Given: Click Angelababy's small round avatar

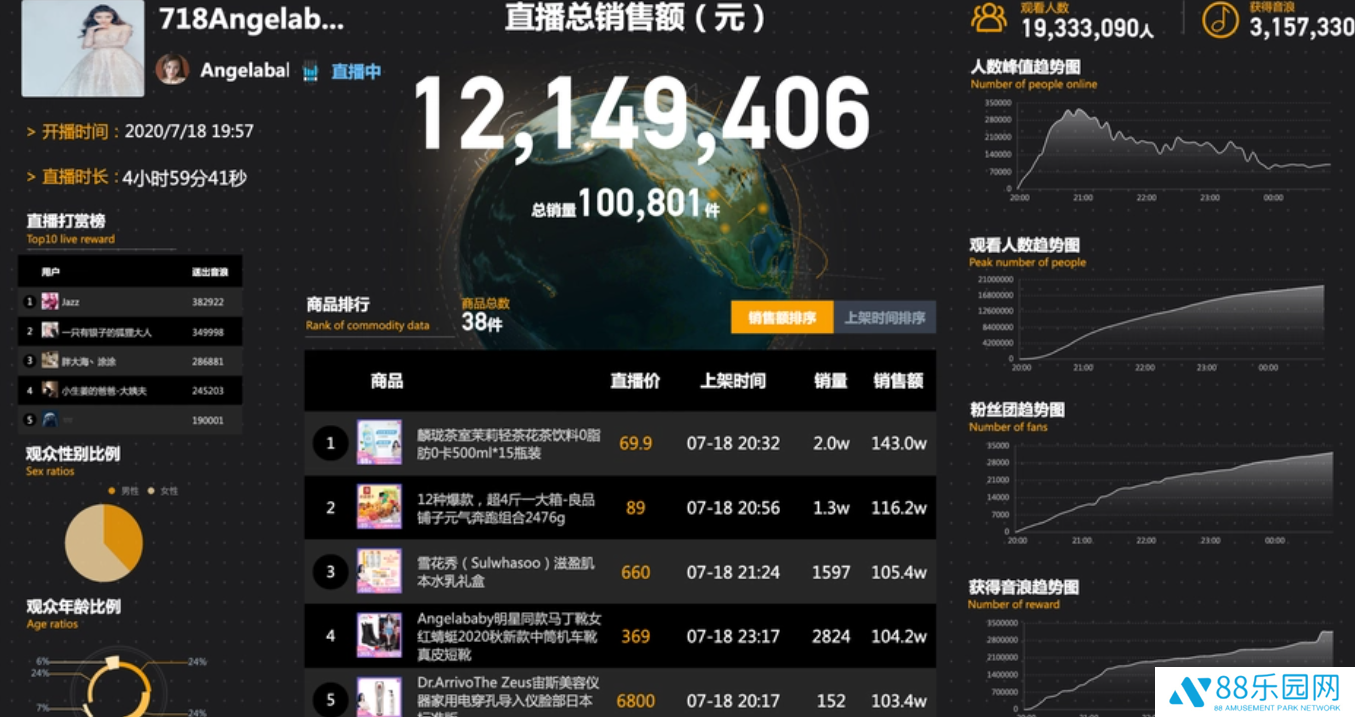Looking at the screenshot, I should point(172,69).
